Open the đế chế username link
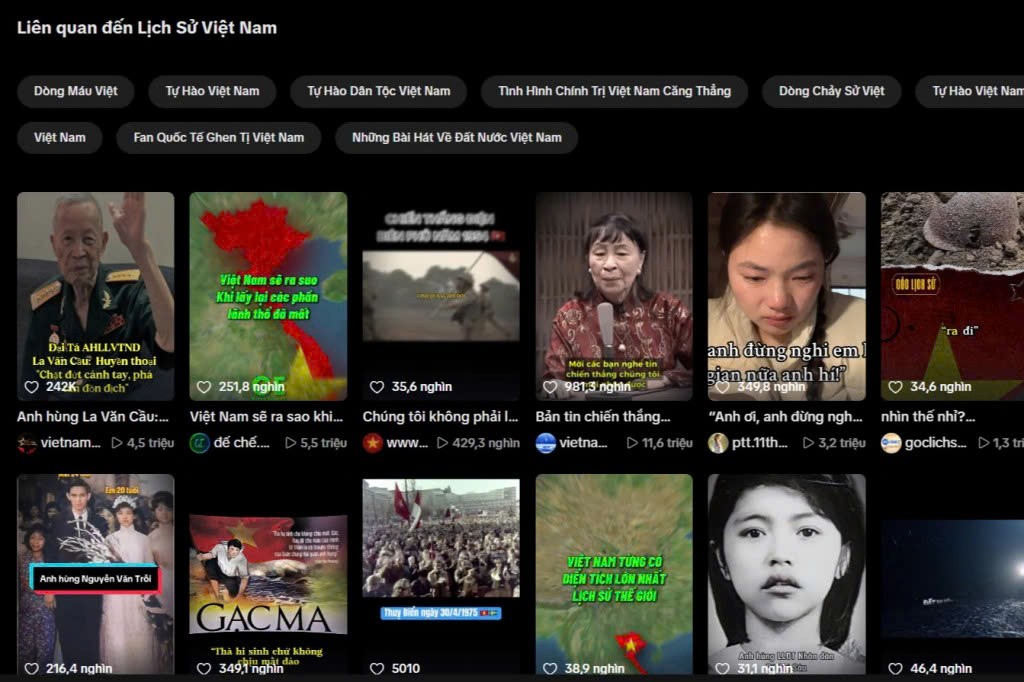The image size is (1024, 682). (x=242, y=443)
